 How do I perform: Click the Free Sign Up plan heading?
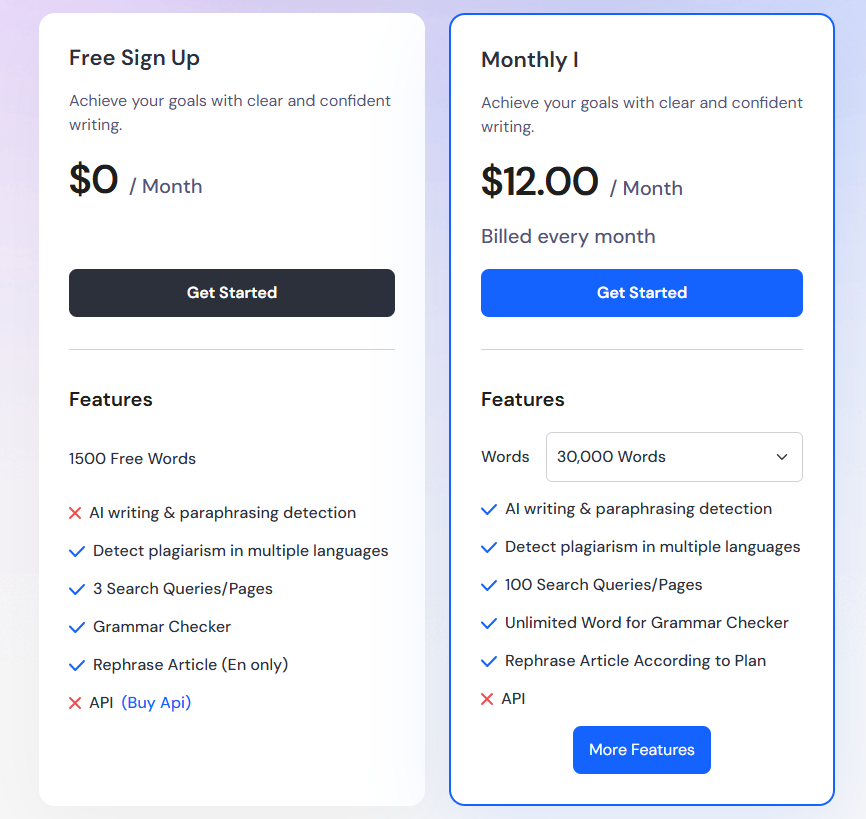coord(134,58)
